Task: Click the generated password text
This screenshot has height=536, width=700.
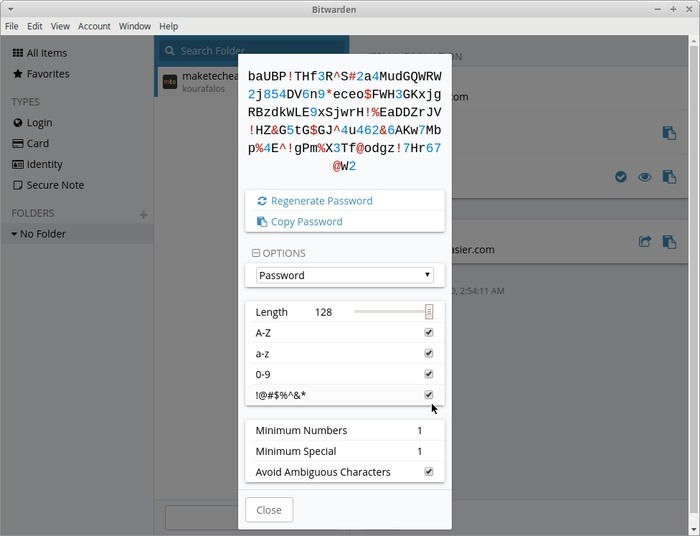Action: (x=344, y=121)
